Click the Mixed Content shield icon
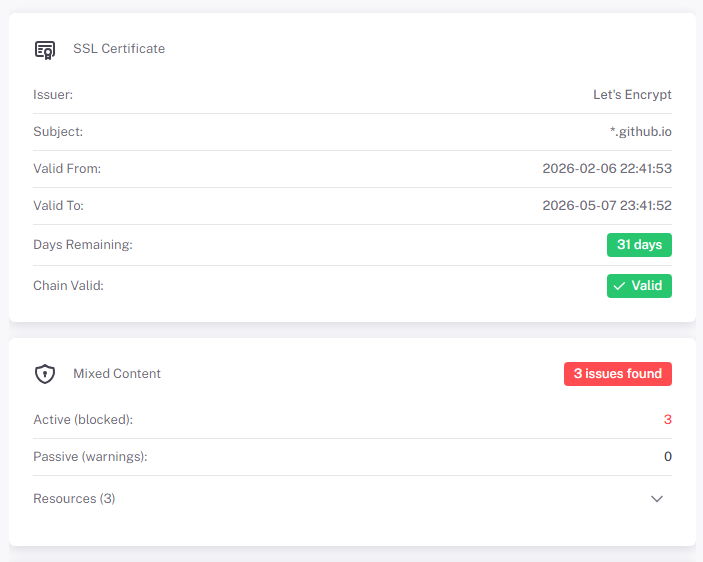 (x=45, y=374)
